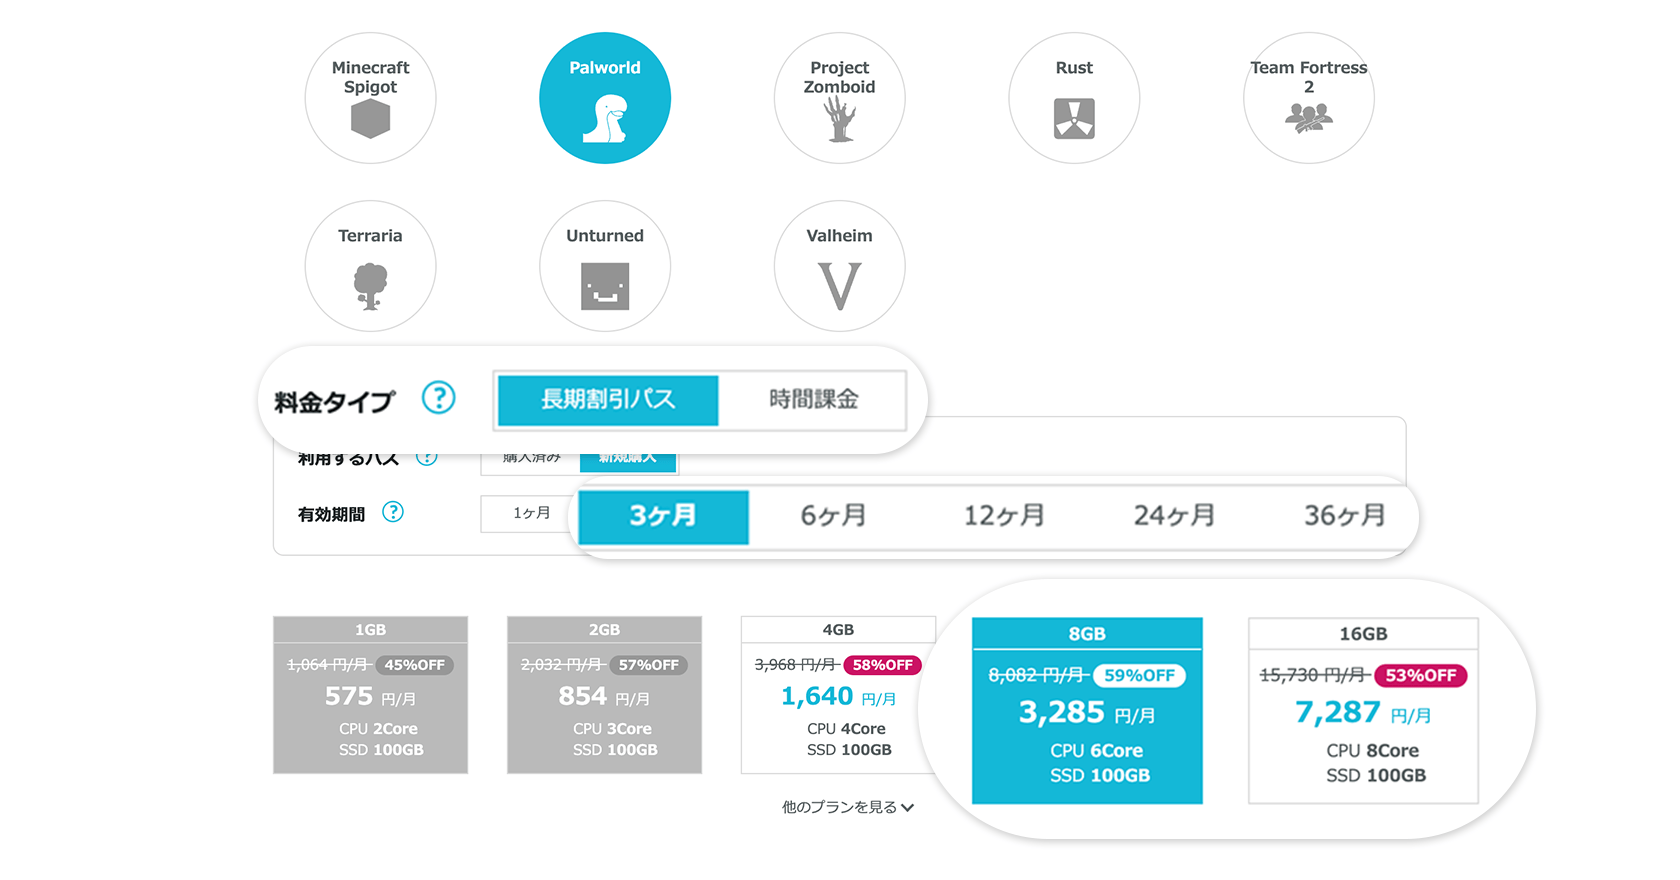Select the 12ヶ月 validity period

pyautogui.click(x=1004, y=516)
